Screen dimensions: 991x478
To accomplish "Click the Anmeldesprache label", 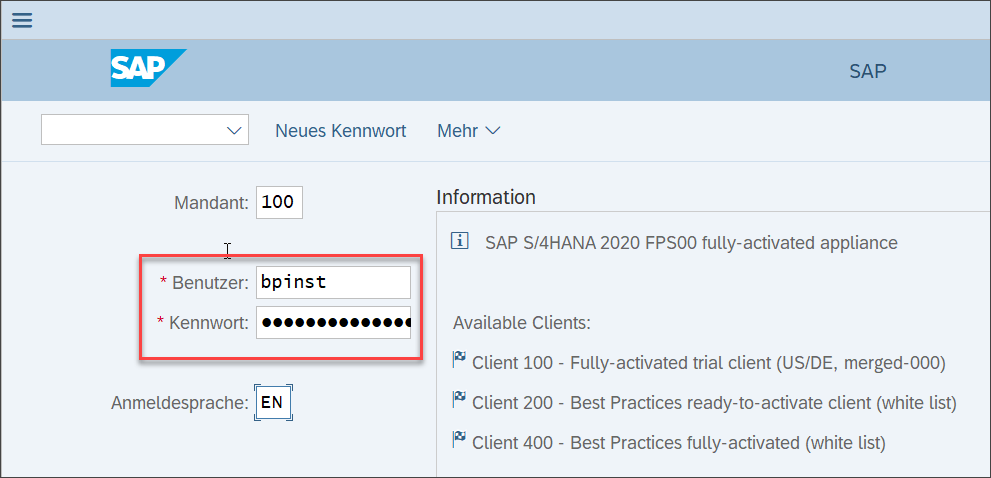I will [x=180, y=403].
